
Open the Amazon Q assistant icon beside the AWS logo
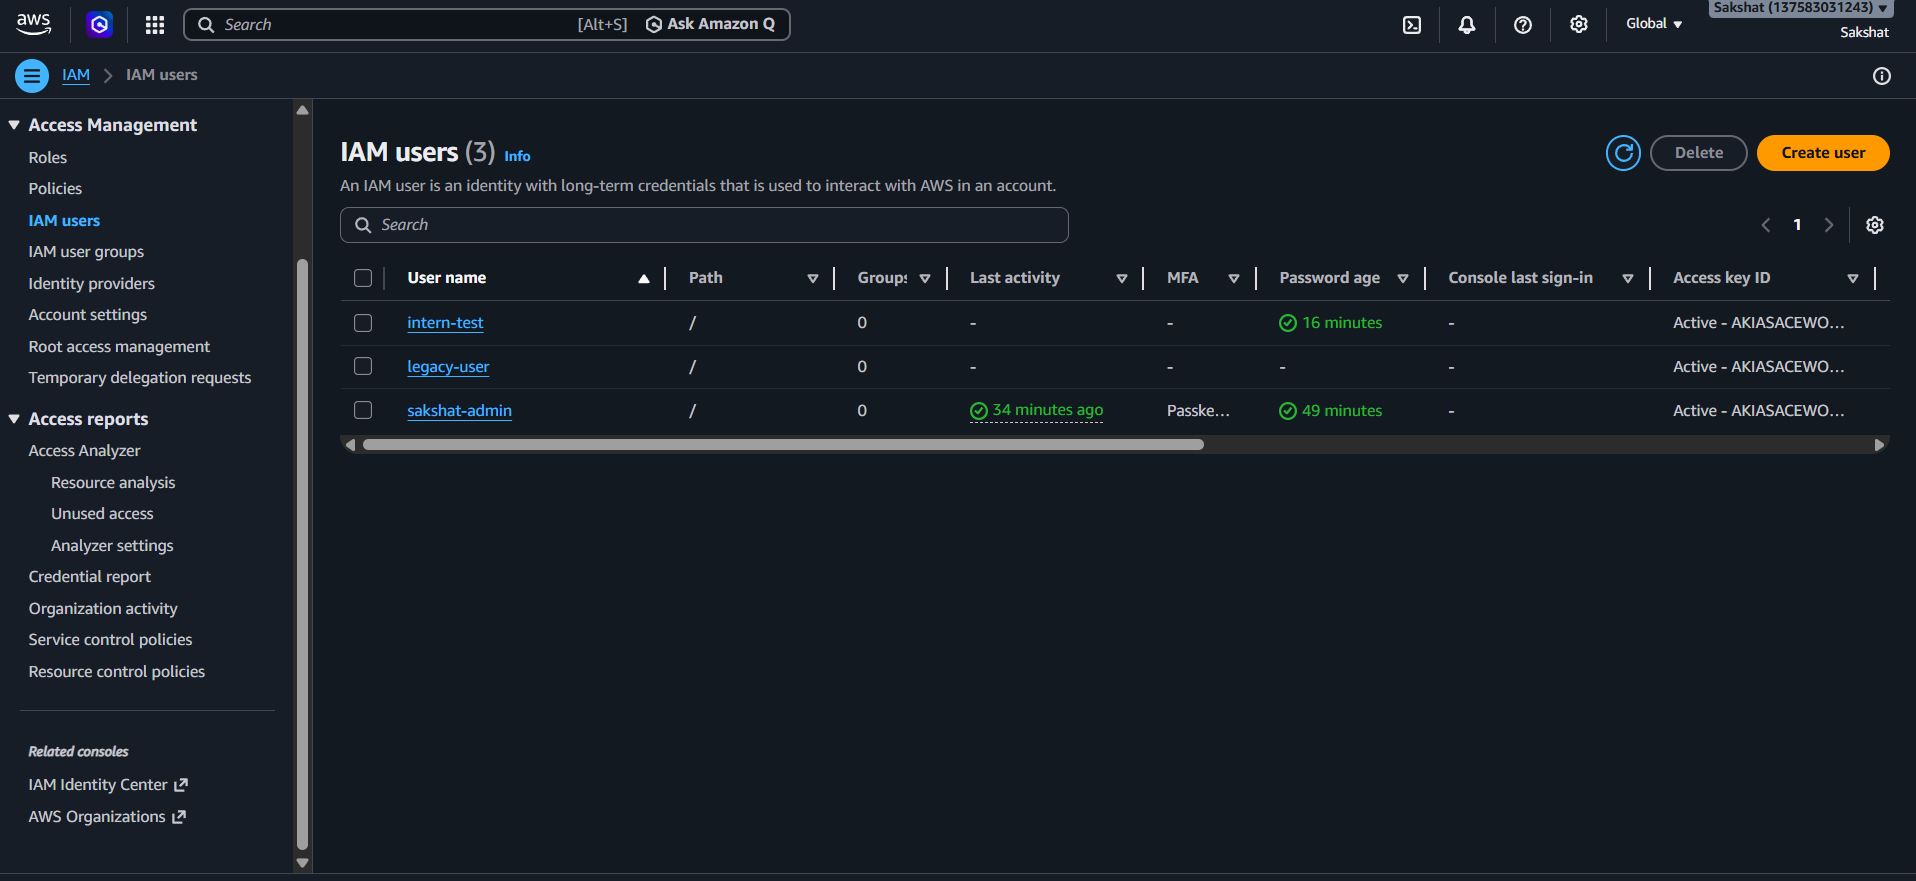(99, 24)
